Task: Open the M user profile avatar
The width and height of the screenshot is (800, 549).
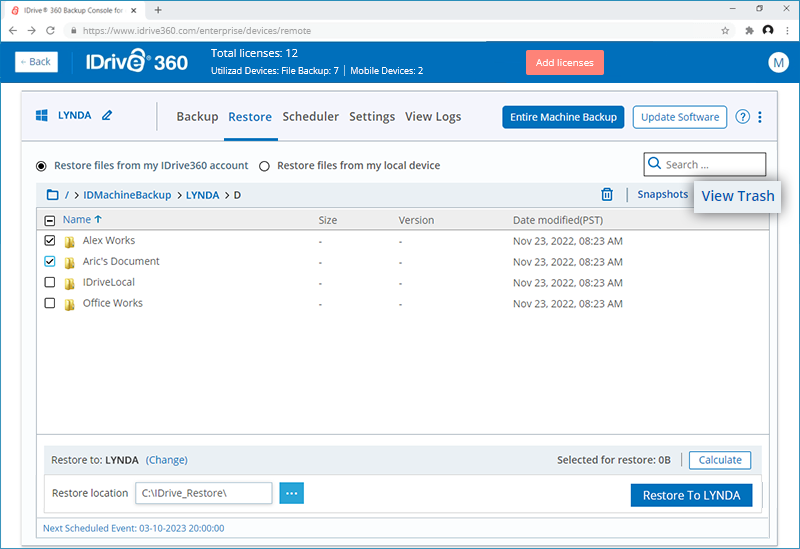Action: 778,62
